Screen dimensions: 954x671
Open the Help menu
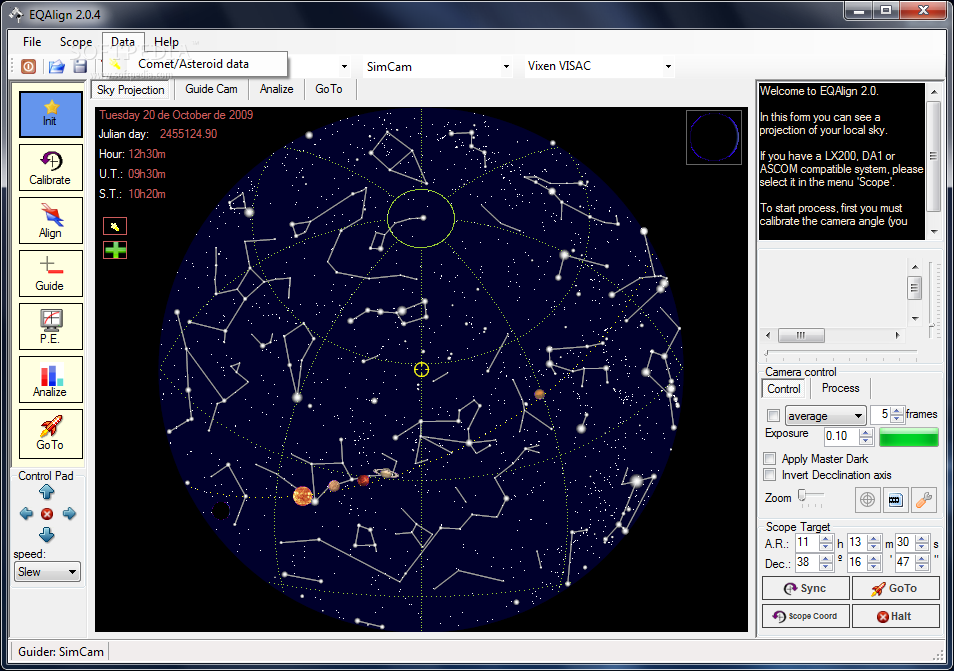tap(166, 42)
